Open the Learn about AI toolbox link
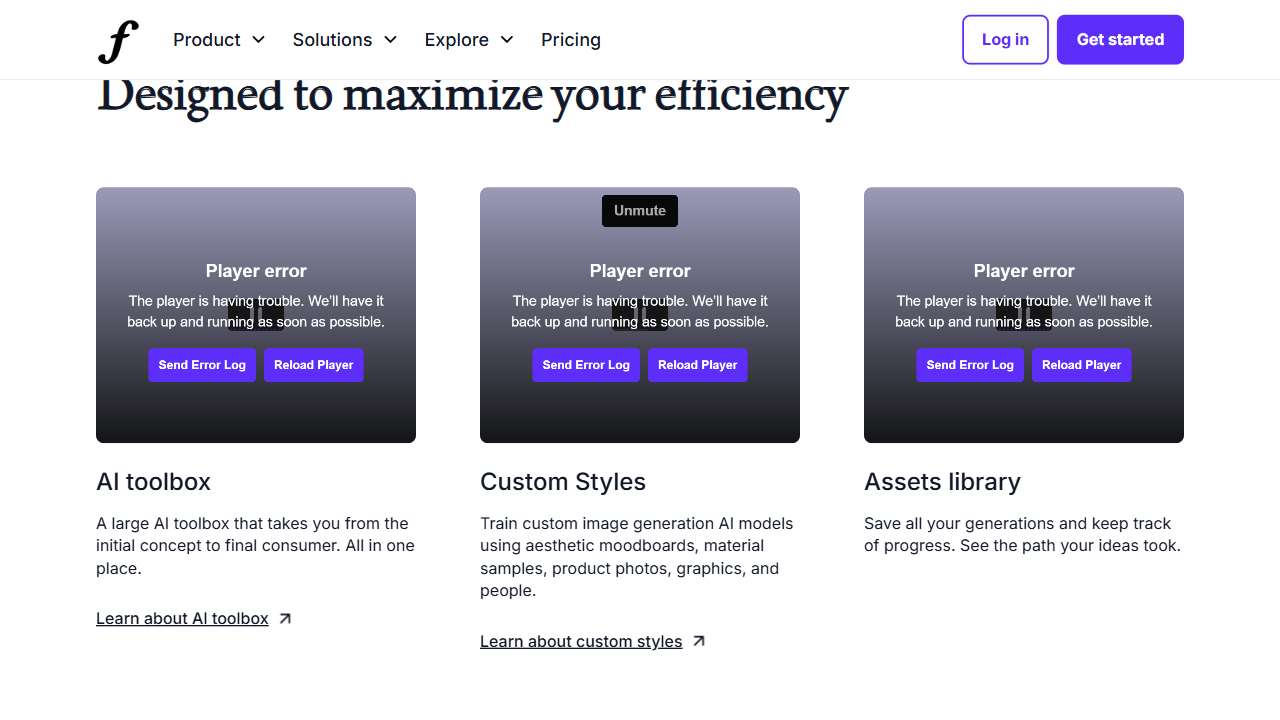 [182, 619]
